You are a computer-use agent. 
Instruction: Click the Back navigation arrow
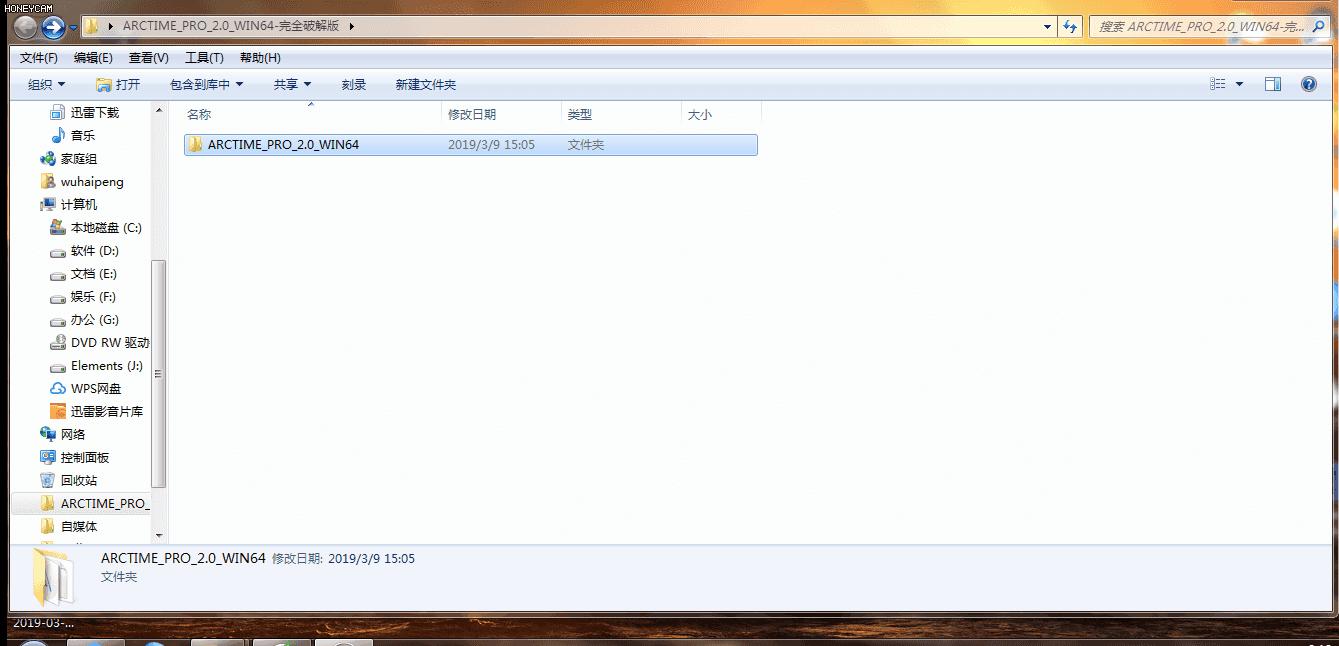click(26, 26)
